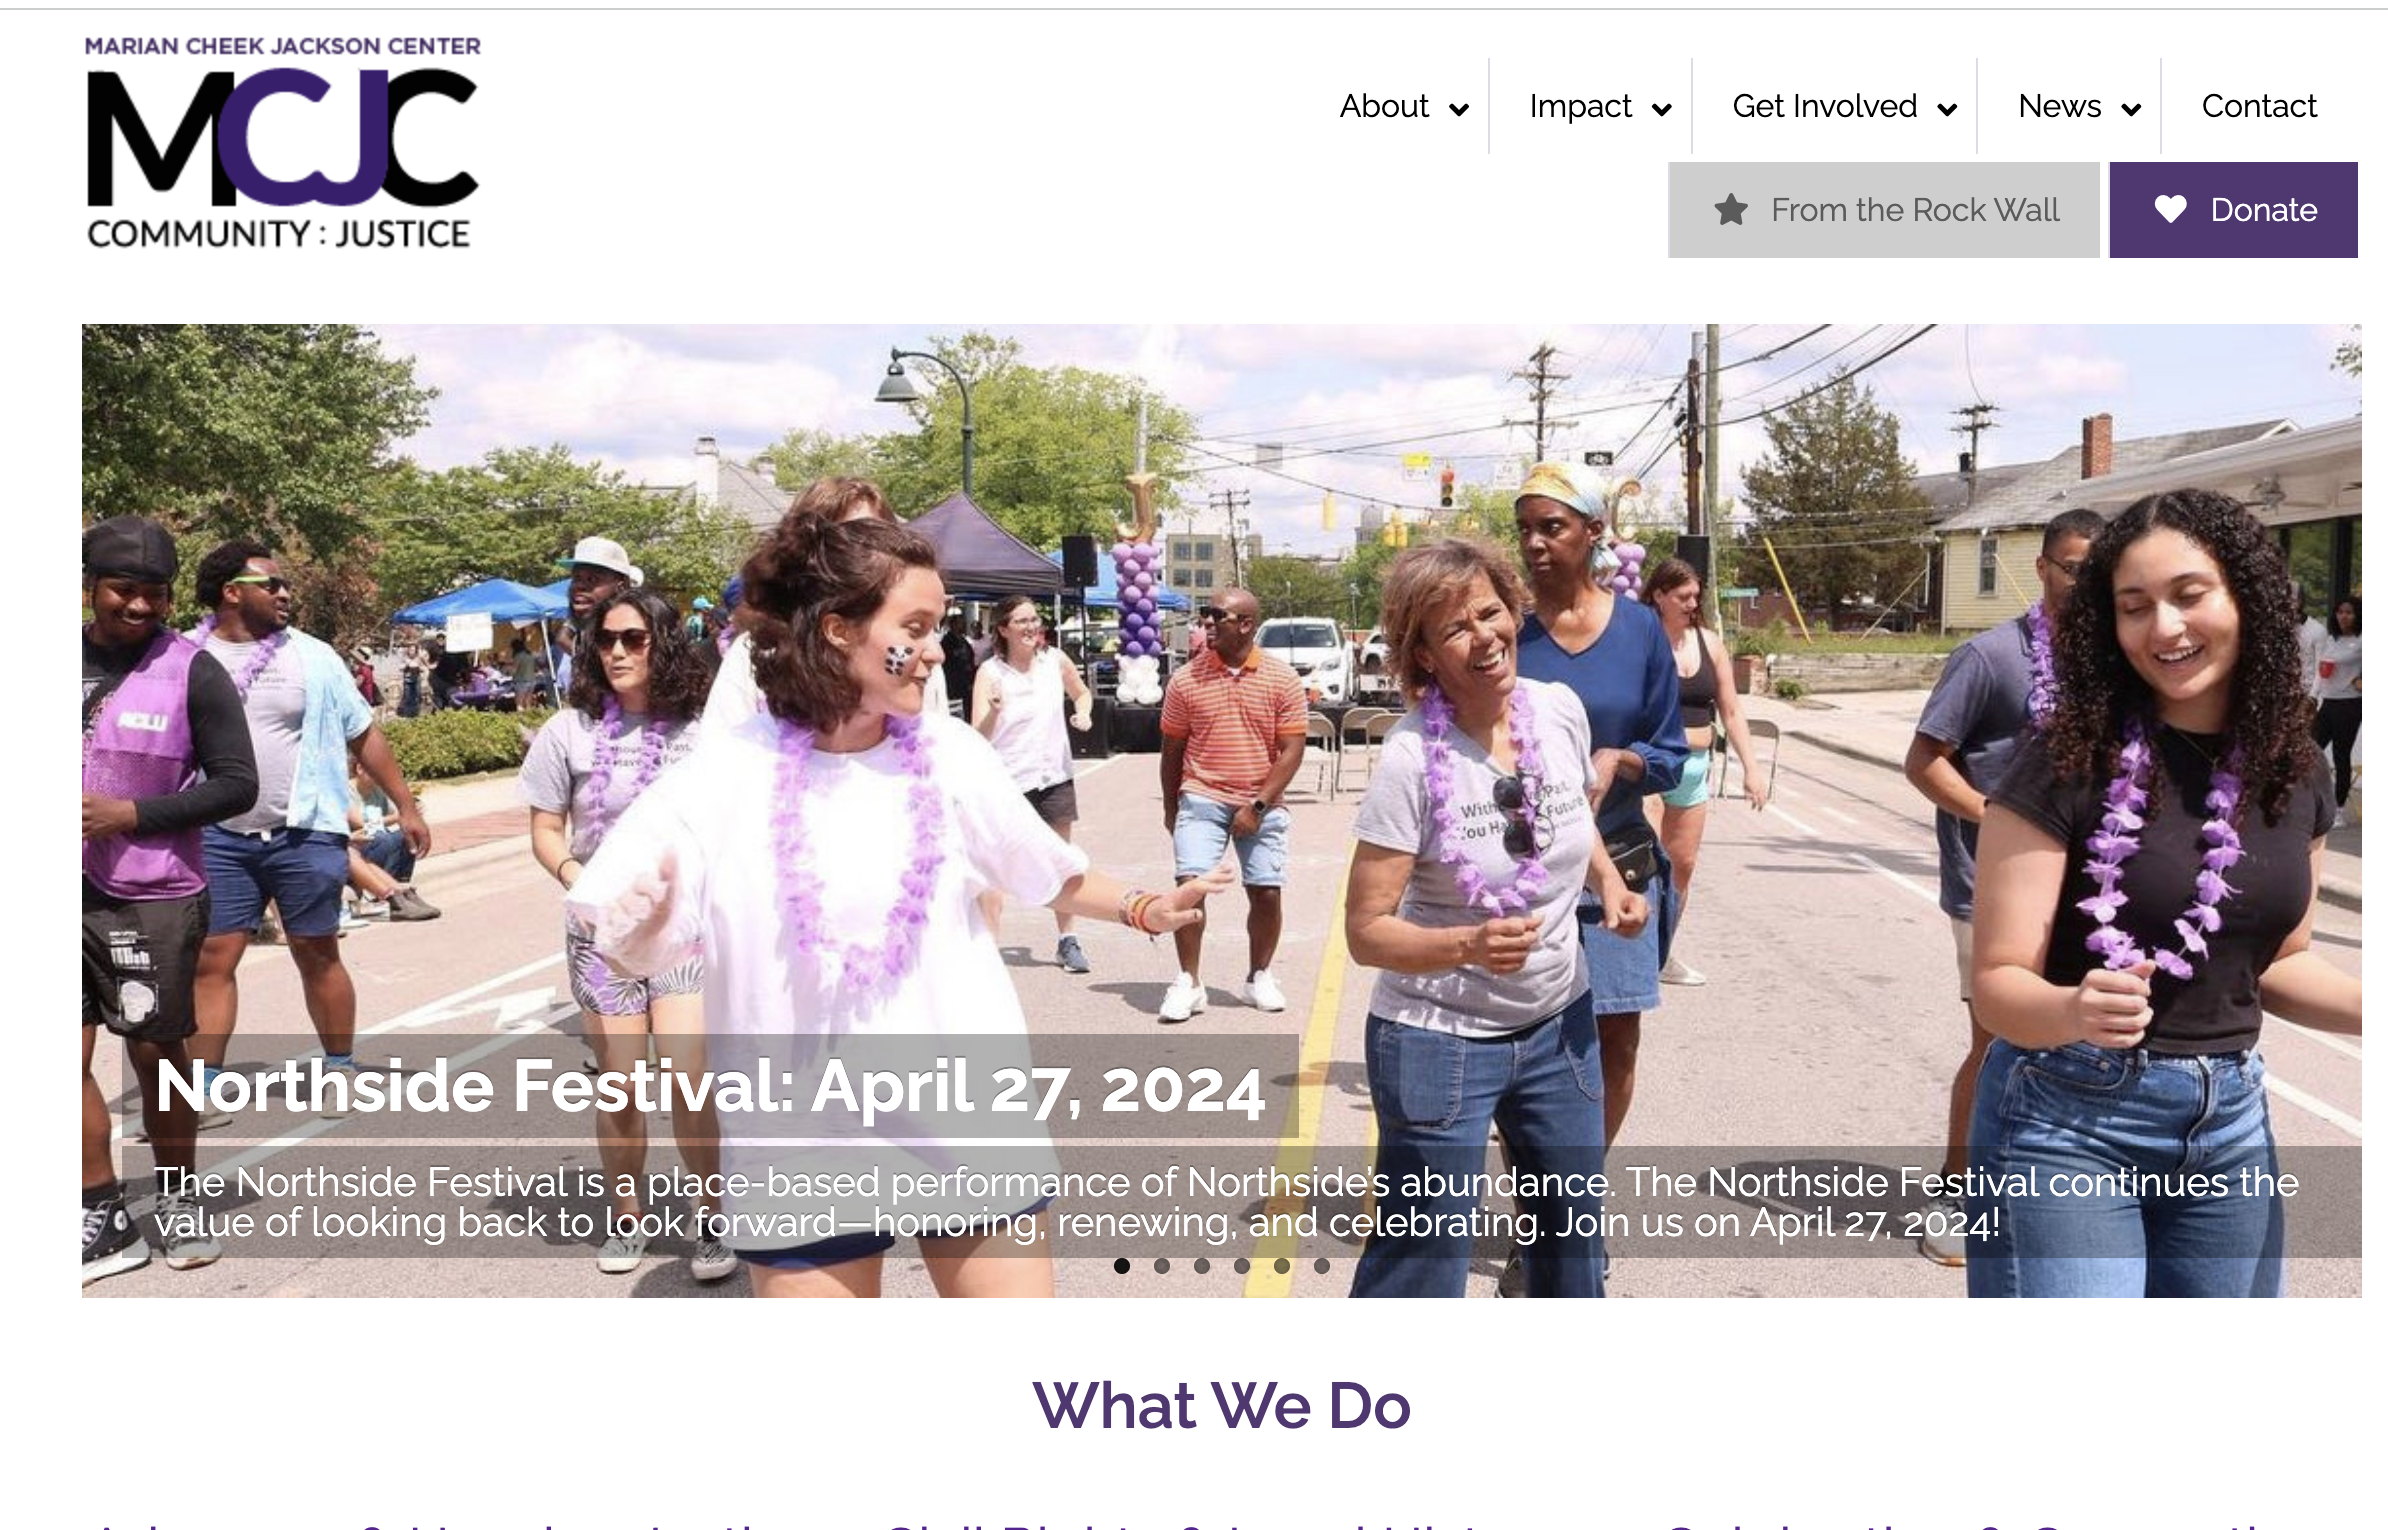This screenshot has height=1530, width=2388.
Task: Expand the About menu chevron
Action: (x=1459, y=109)
